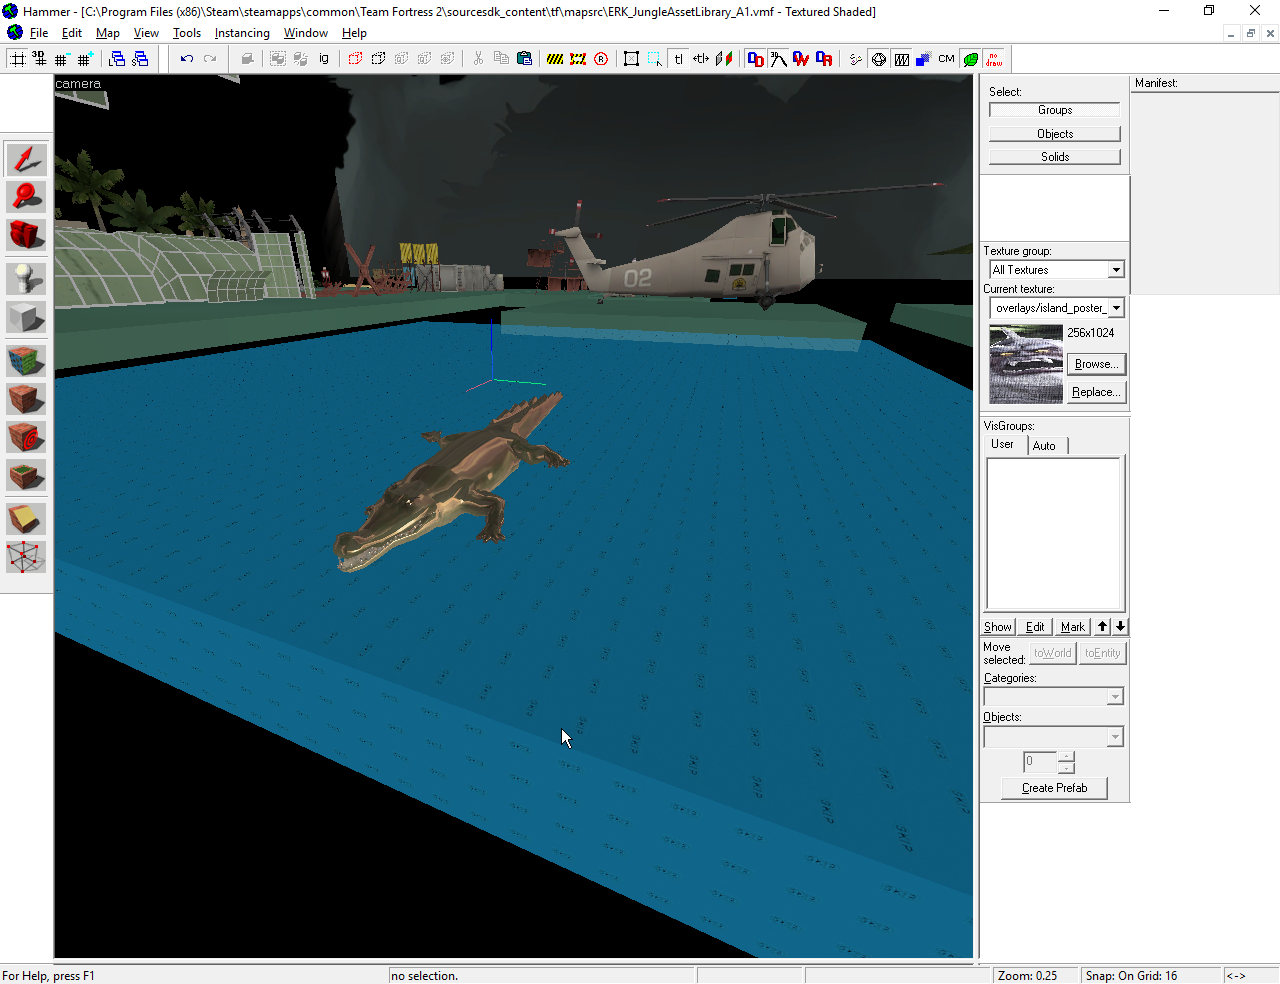Viewport: 1280px width, 984px height.
Task: Click the VisGroups Show button
Action: point(998,627)
